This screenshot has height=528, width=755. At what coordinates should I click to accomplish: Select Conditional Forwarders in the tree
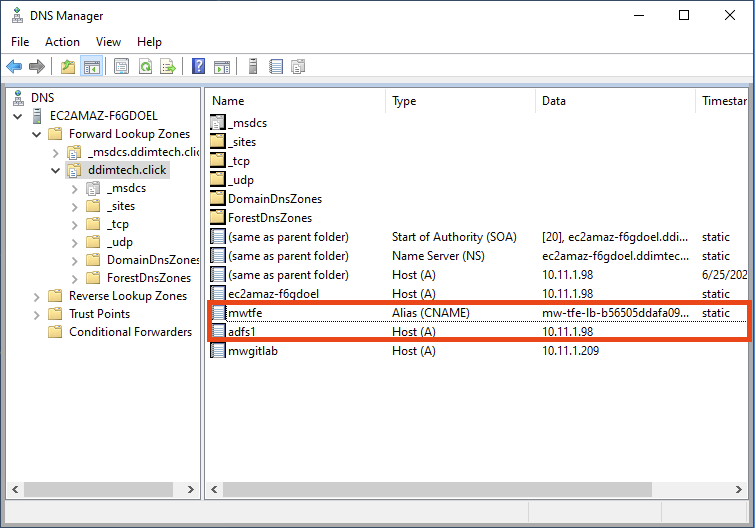pos(130,332)
